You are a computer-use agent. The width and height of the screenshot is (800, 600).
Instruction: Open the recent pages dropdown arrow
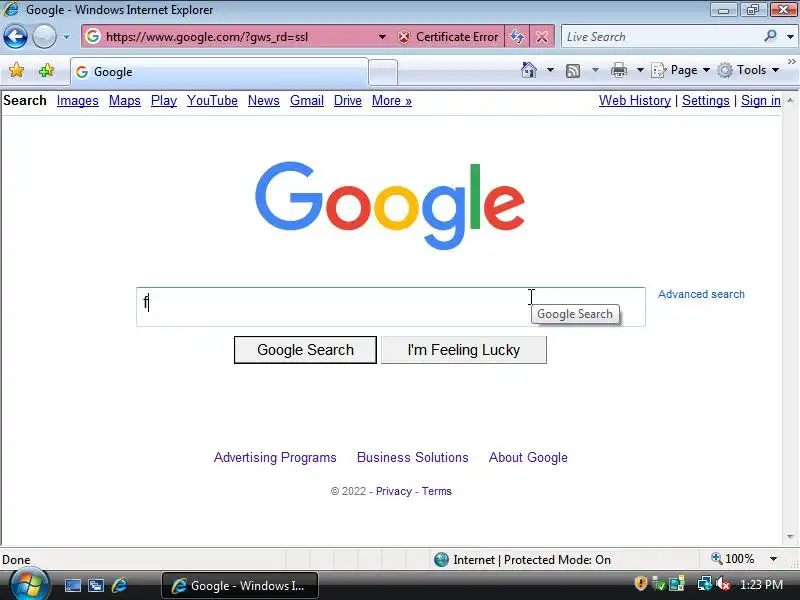point(66,37)
